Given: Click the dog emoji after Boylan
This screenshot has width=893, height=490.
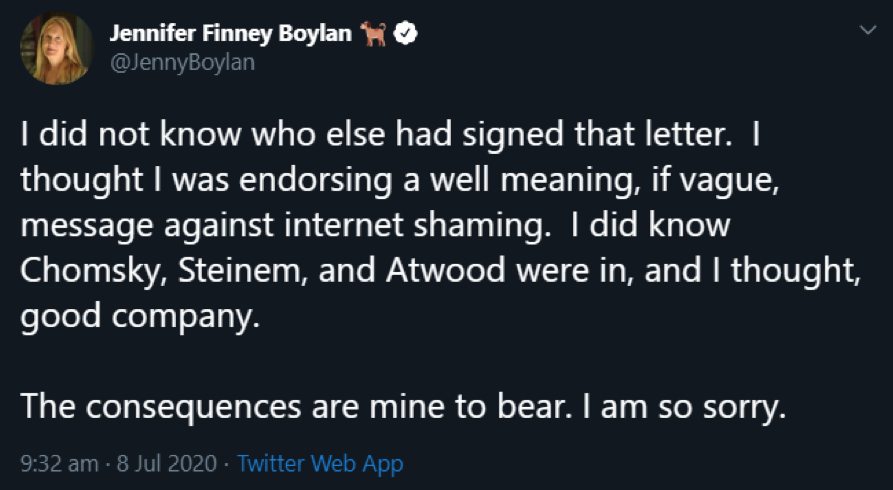Looking at the screenshot, I should pyautogui.click(x=376, y=34).
